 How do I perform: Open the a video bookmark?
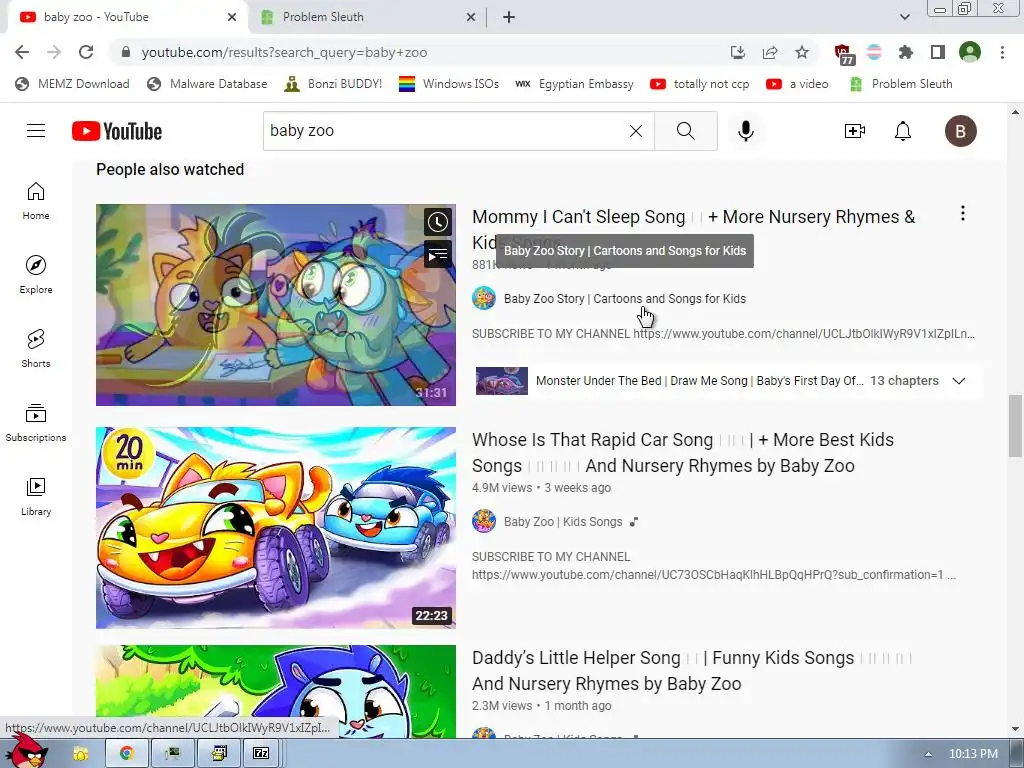tap(797, 84)
